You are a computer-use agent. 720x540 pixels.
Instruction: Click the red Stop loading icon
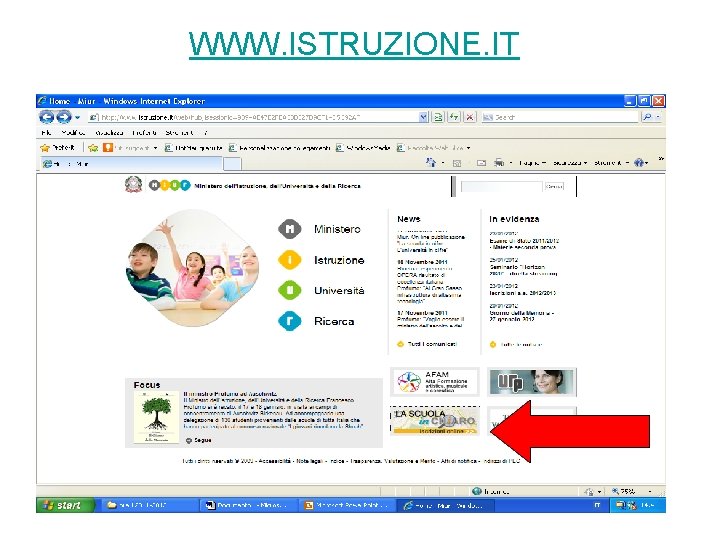[x=469, y=118]
